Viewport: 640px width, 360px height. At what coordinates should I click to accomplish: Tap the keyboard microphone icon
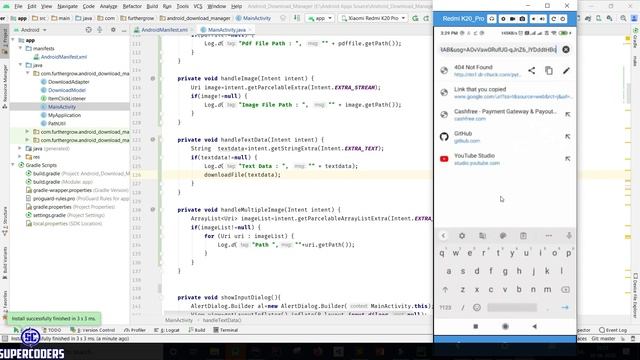pyautogui.click(x=569, y=236)
